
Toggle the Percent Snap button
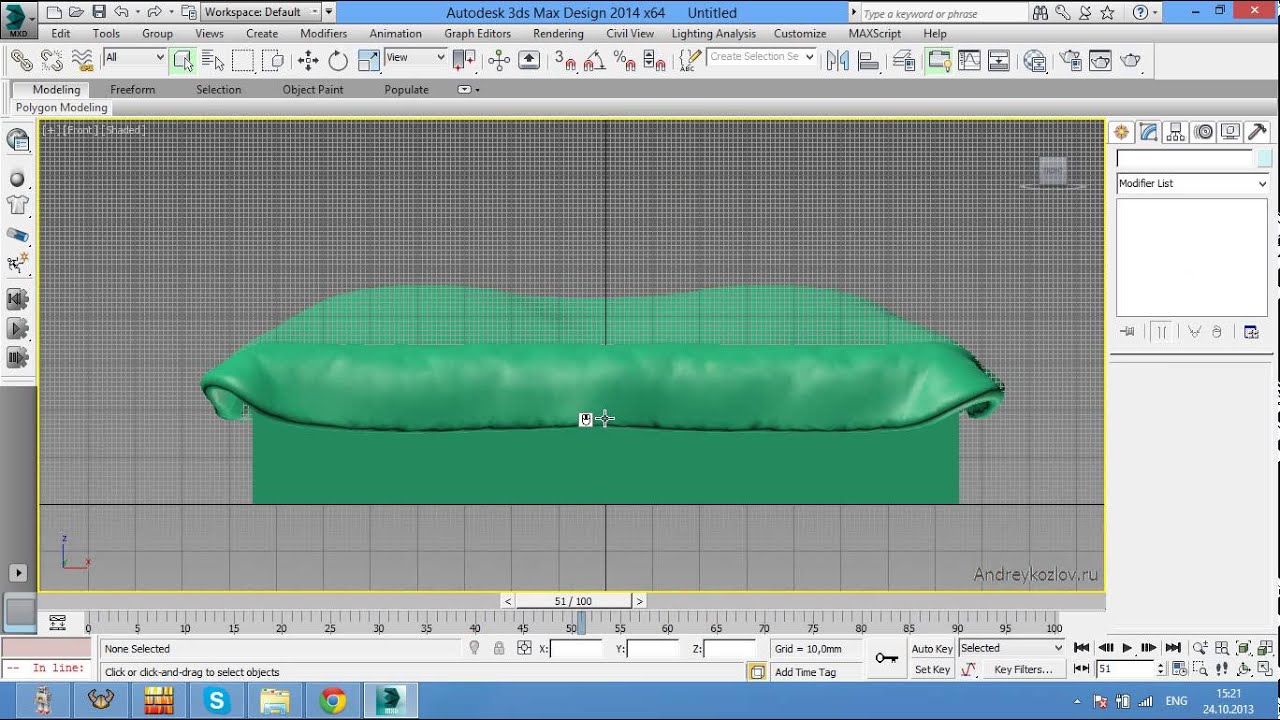point(625,60)
